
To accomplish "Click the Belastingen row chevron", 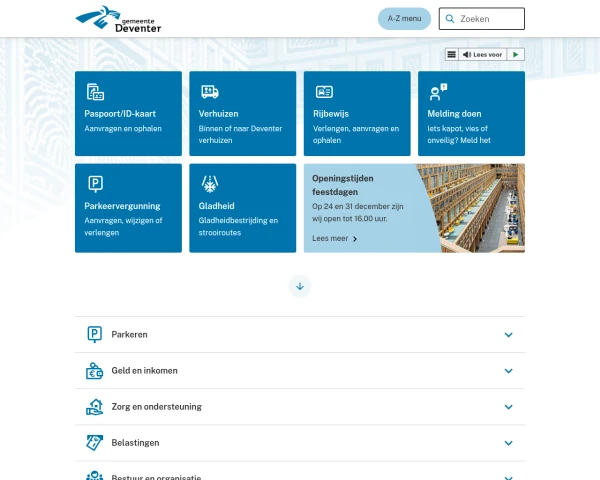I will pyautogui.click(x=508, y=443).
